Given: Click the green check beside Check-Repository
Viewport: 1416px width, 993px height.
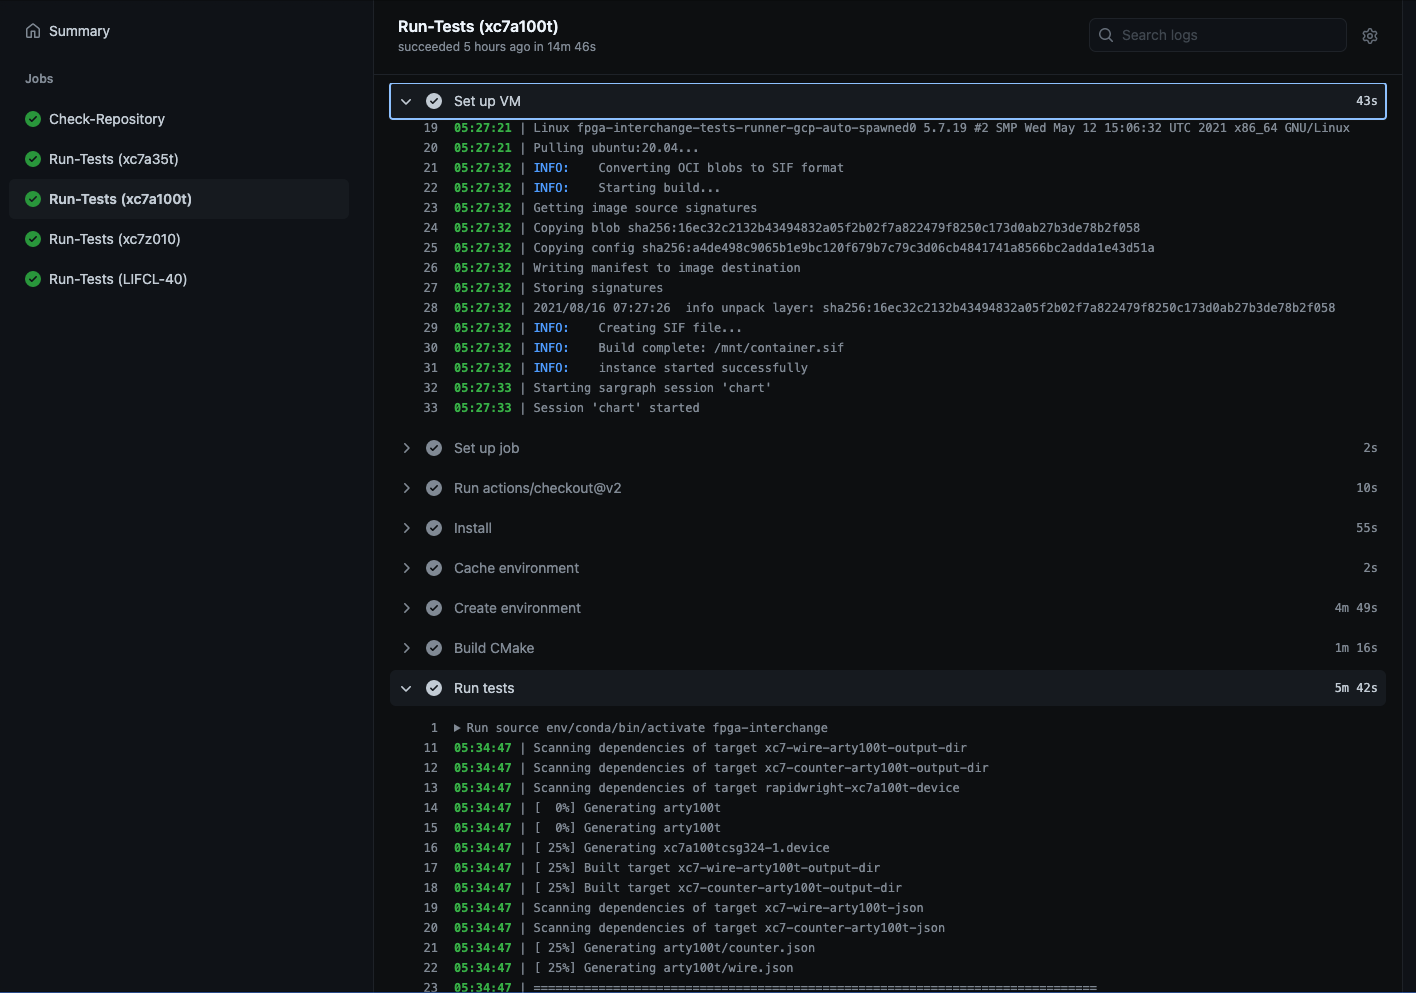Looking at the screenshot, I should (x=33, y=119).
